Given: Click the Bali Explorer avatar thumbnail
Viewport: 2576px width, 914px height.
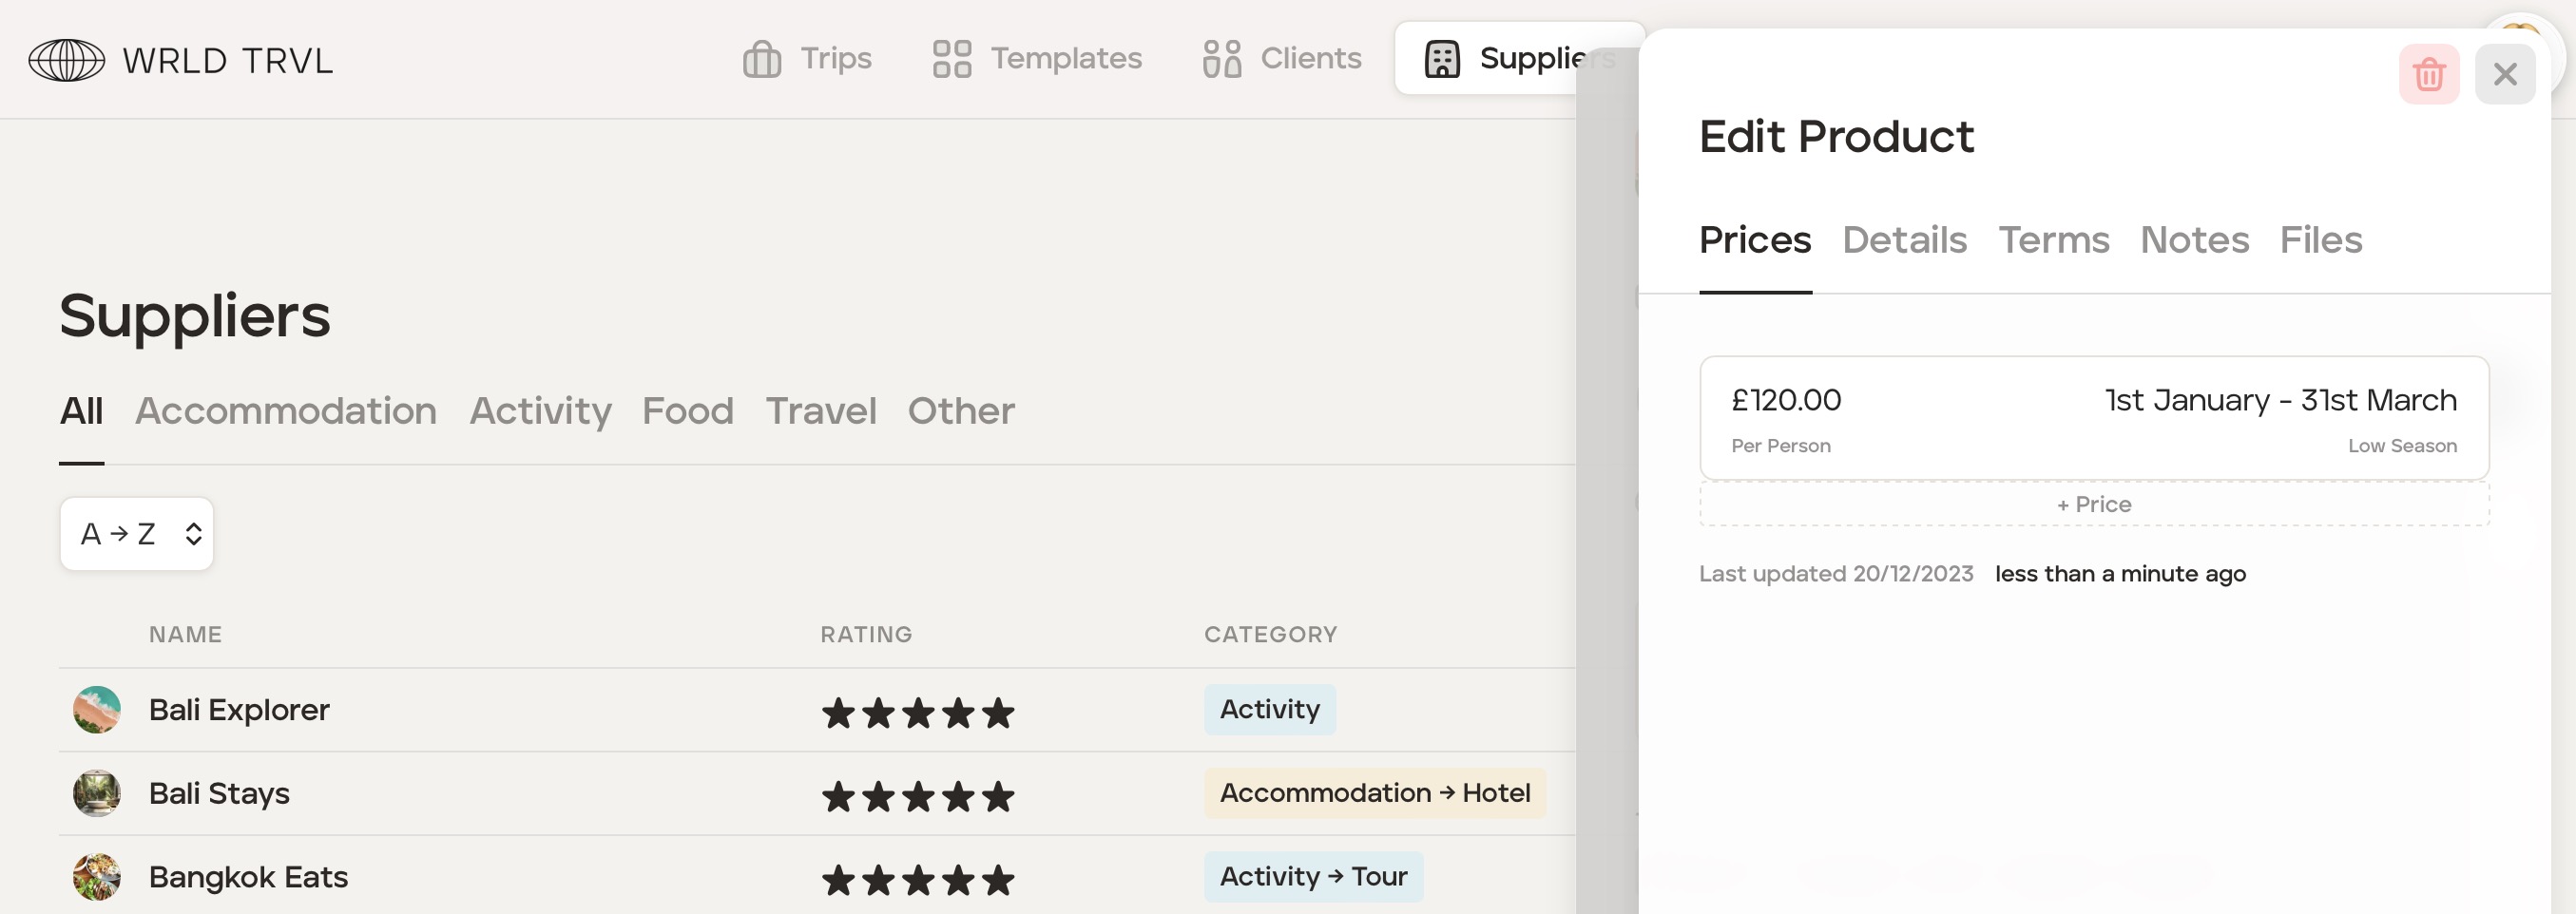Looking at the screenshot, I should (x=97, y=709).
